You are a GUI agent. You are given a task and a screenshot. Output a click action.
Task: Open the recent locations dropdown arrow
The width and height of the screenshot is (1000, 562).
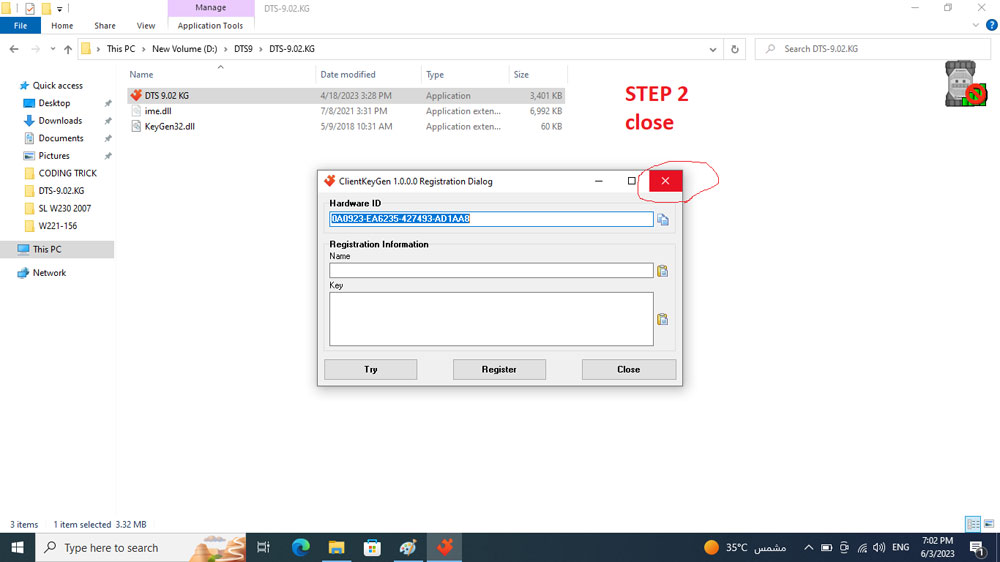tap(52, 49)
